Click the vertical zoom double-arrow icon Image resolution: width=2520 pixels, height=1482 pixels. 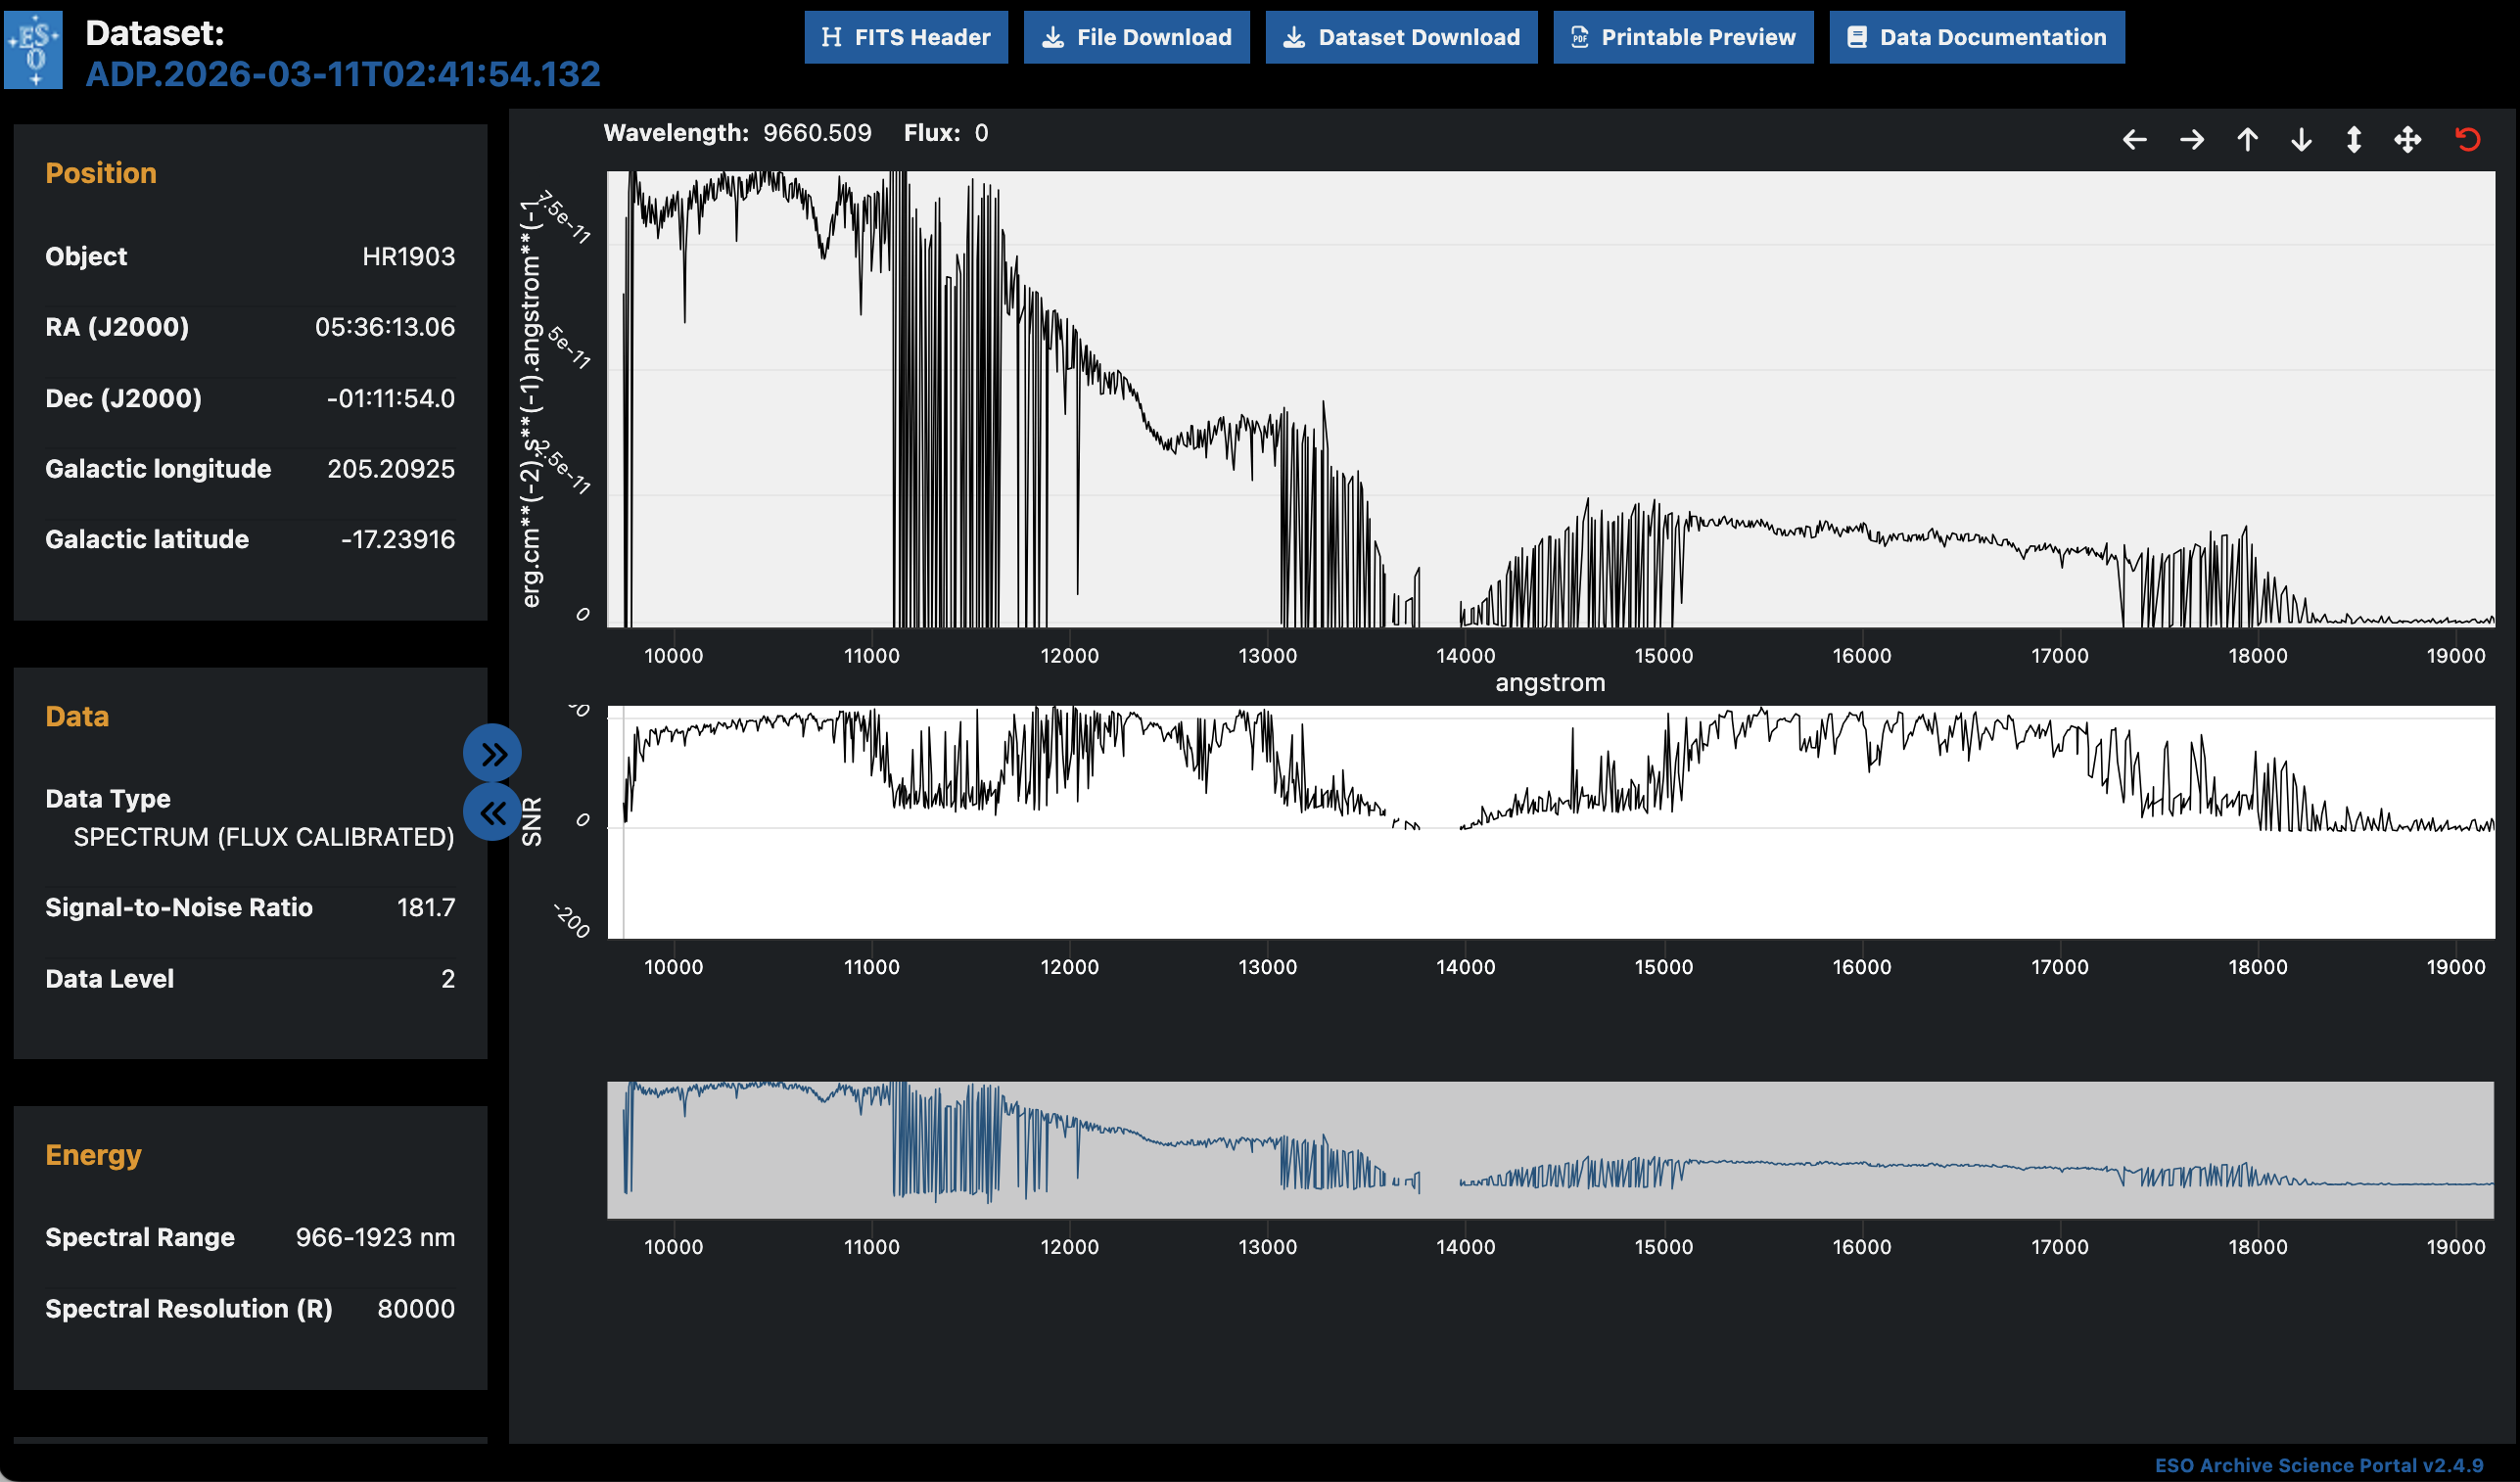coord(2354,140)
